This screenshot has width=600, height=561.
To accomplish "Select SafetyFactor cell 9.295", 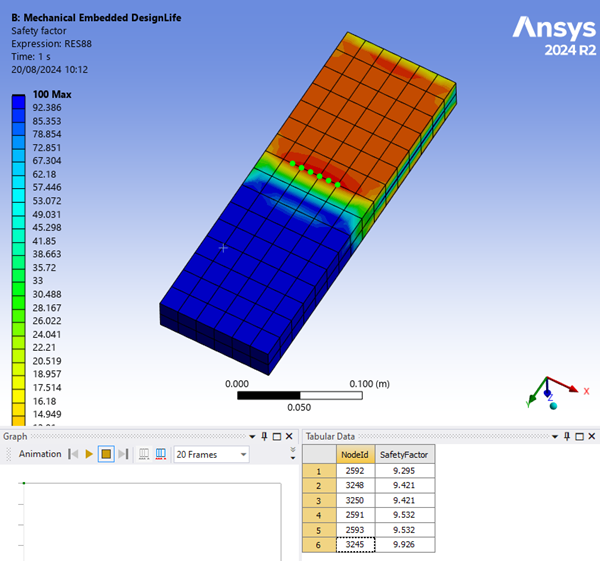I will [x=405, y=471].
